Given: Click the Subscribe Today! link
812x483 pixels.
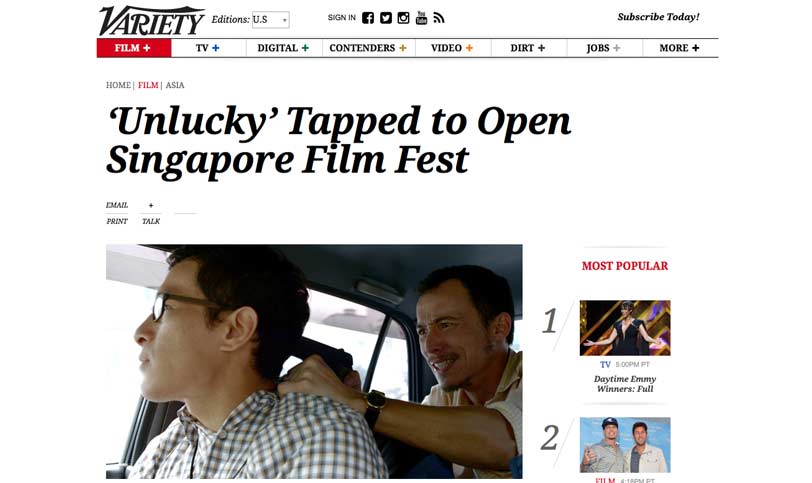Looking at the screenshot, I should click(658, 17).
